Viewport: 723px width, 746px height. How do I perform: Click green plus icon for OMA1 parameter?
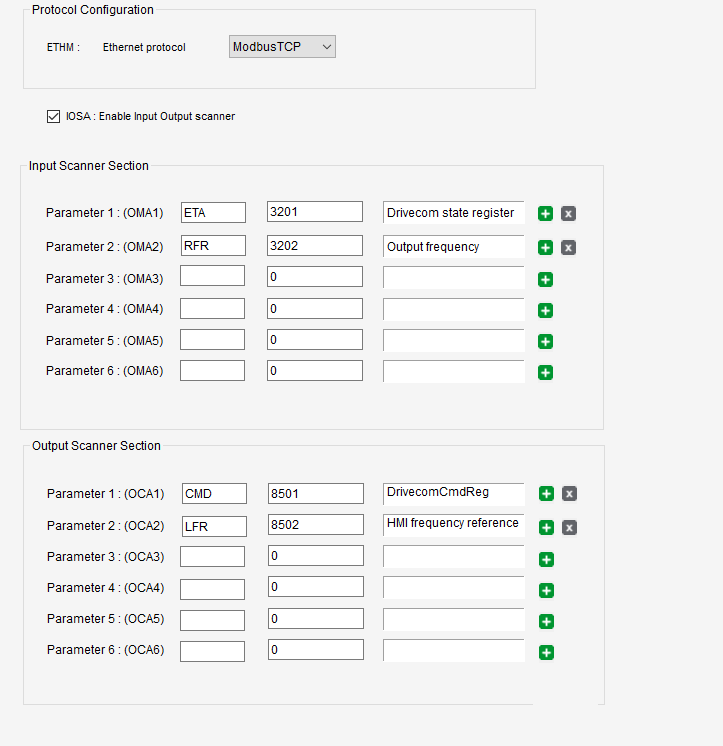pos(546,213)
